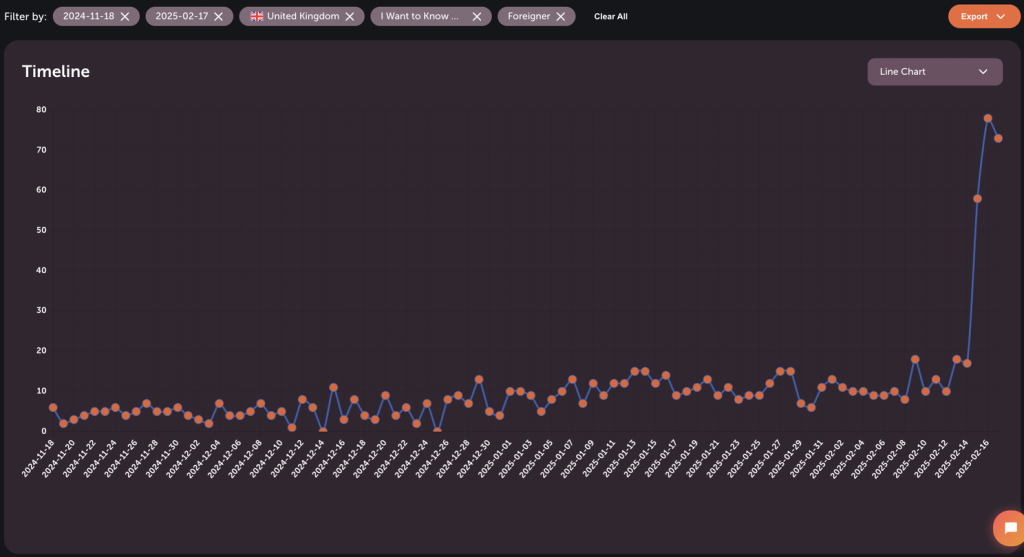Click the 2024-11-18 axis date label
Viewport: 1024px width, 557px height.
tap(37, 459)
